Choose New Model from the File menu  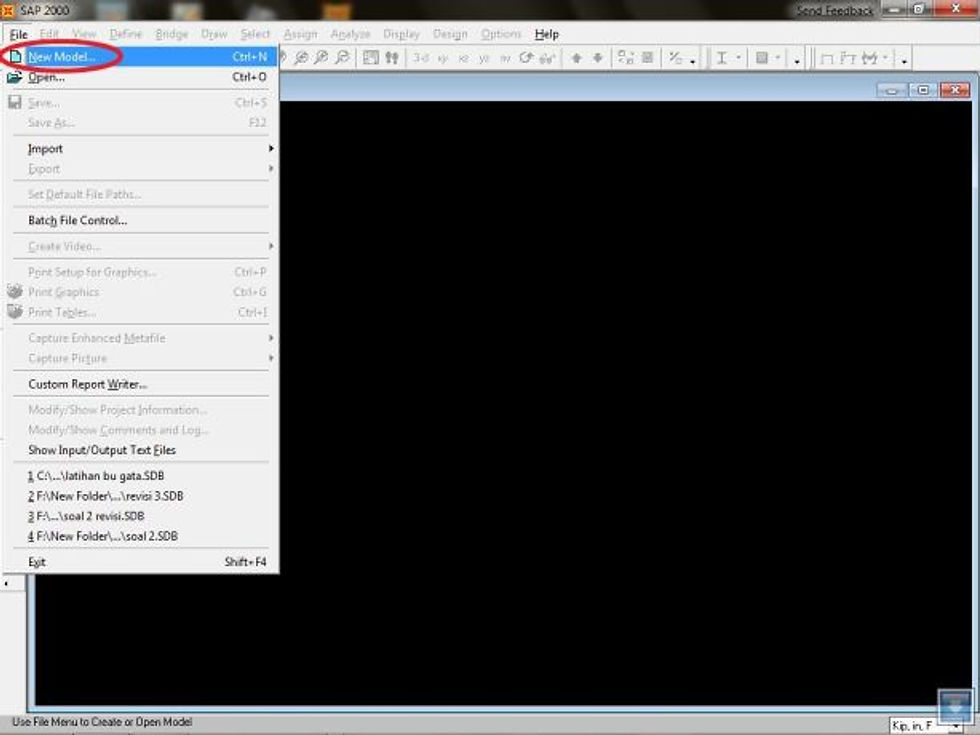pyautogui.click(x=140, y=57)
